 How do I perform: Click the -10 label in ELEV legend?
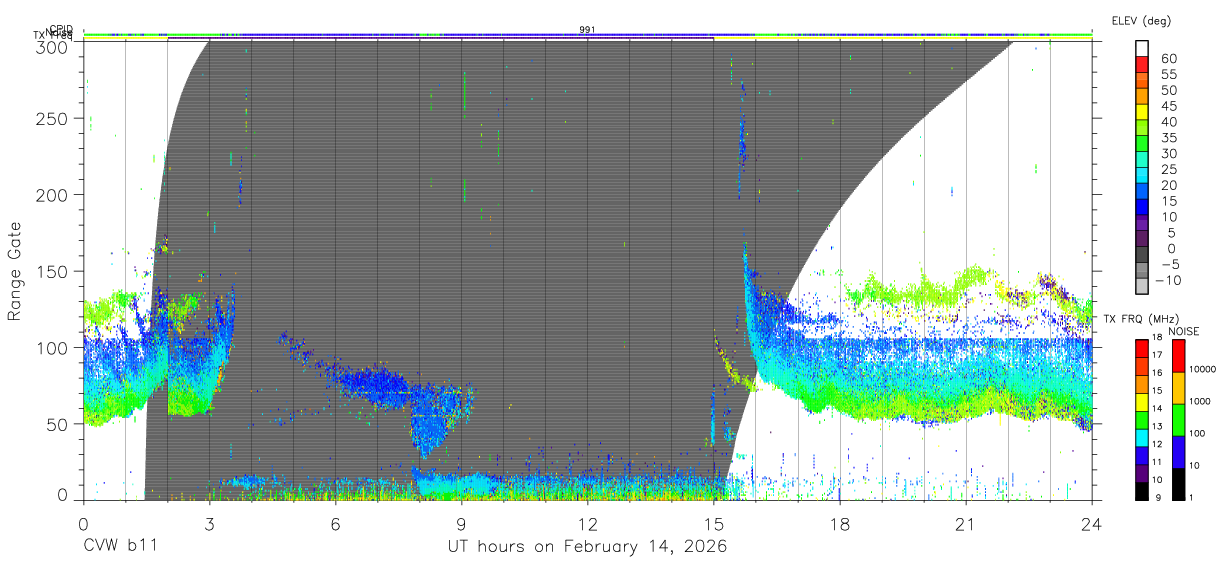tap(1168, 281)
